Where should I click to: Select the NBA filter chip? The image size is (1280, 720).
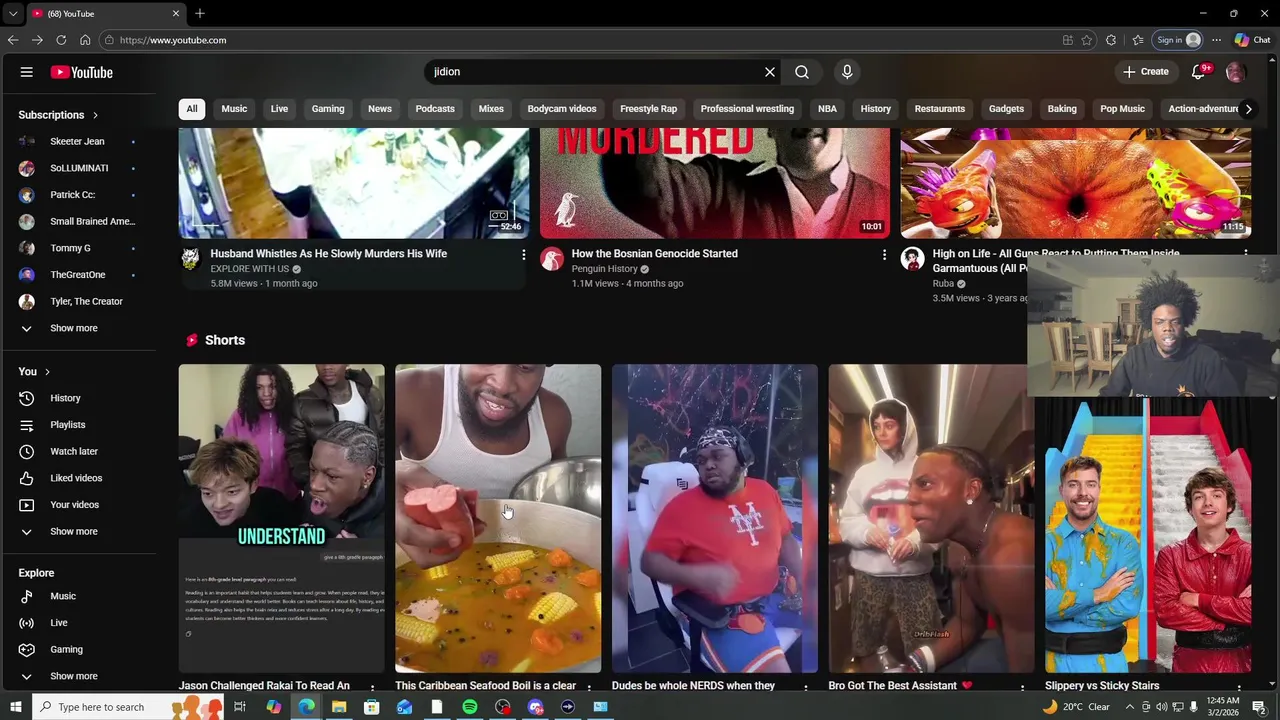tap(827, 109)
